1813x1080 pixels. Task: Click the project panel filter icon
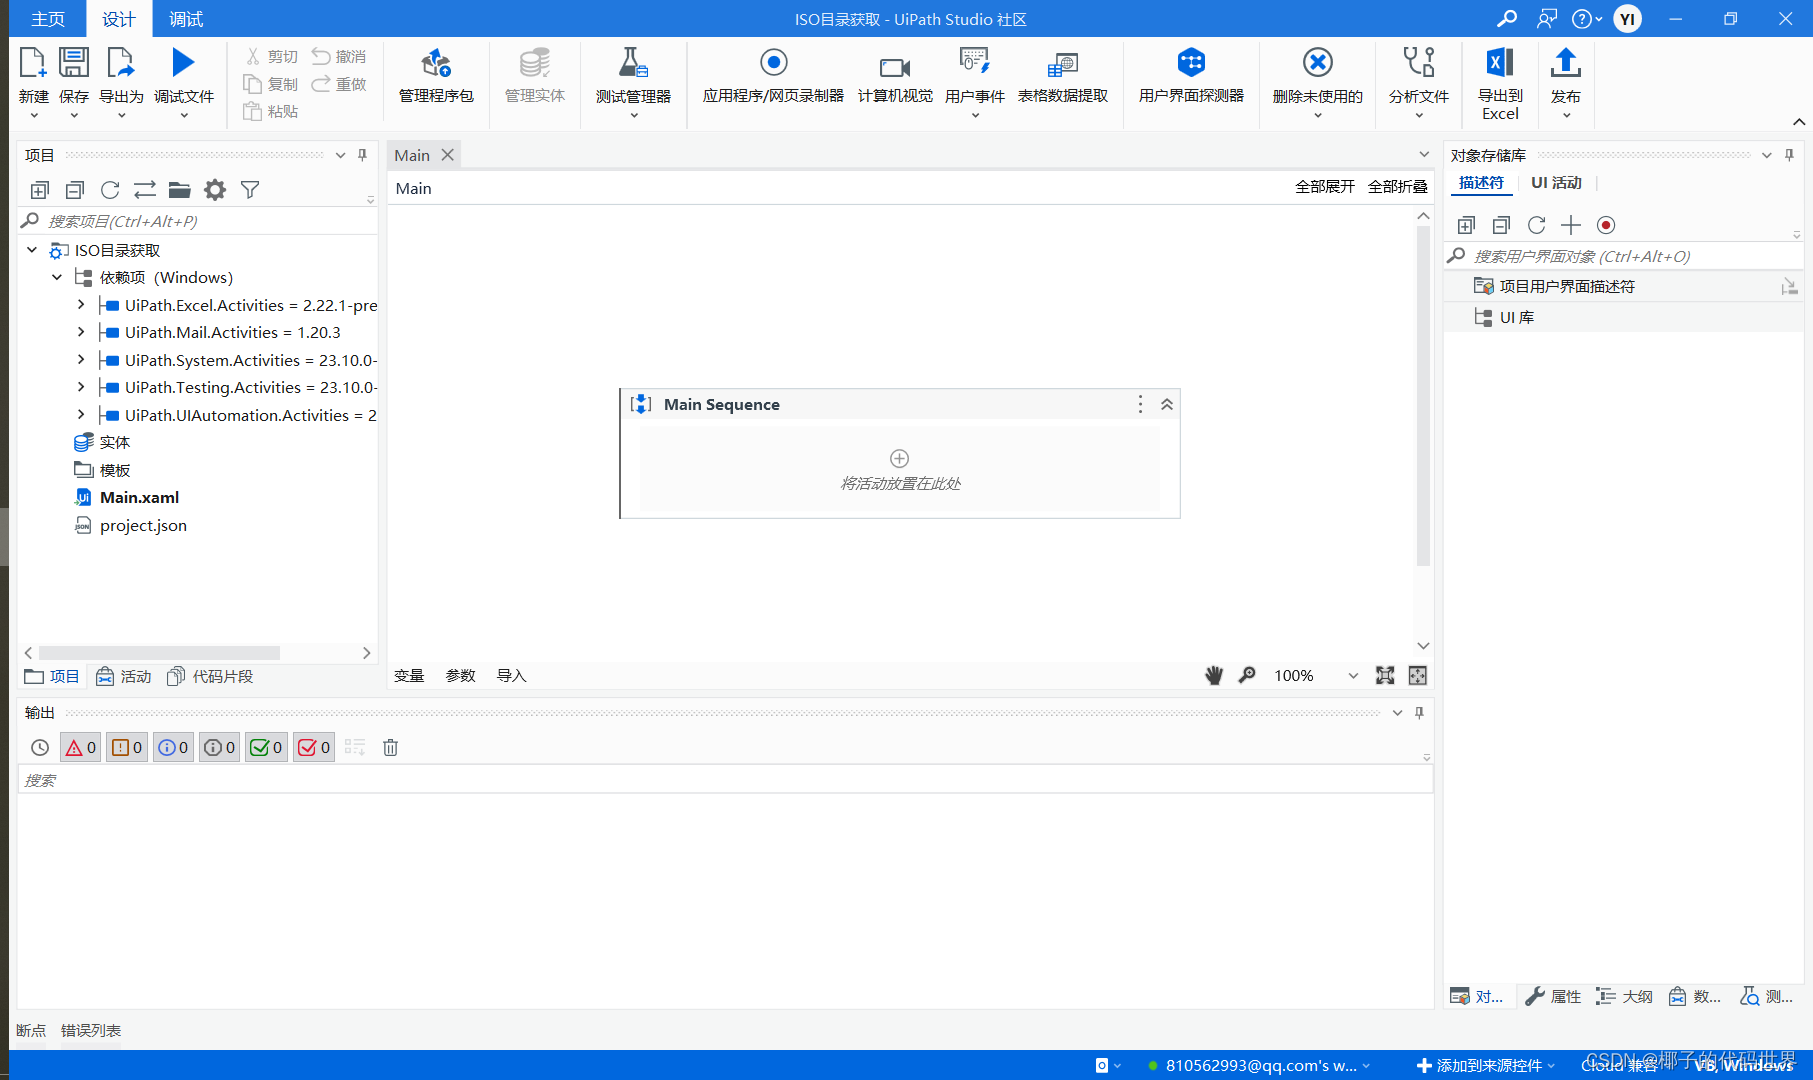pyautogui.click(x=250, y=190)
